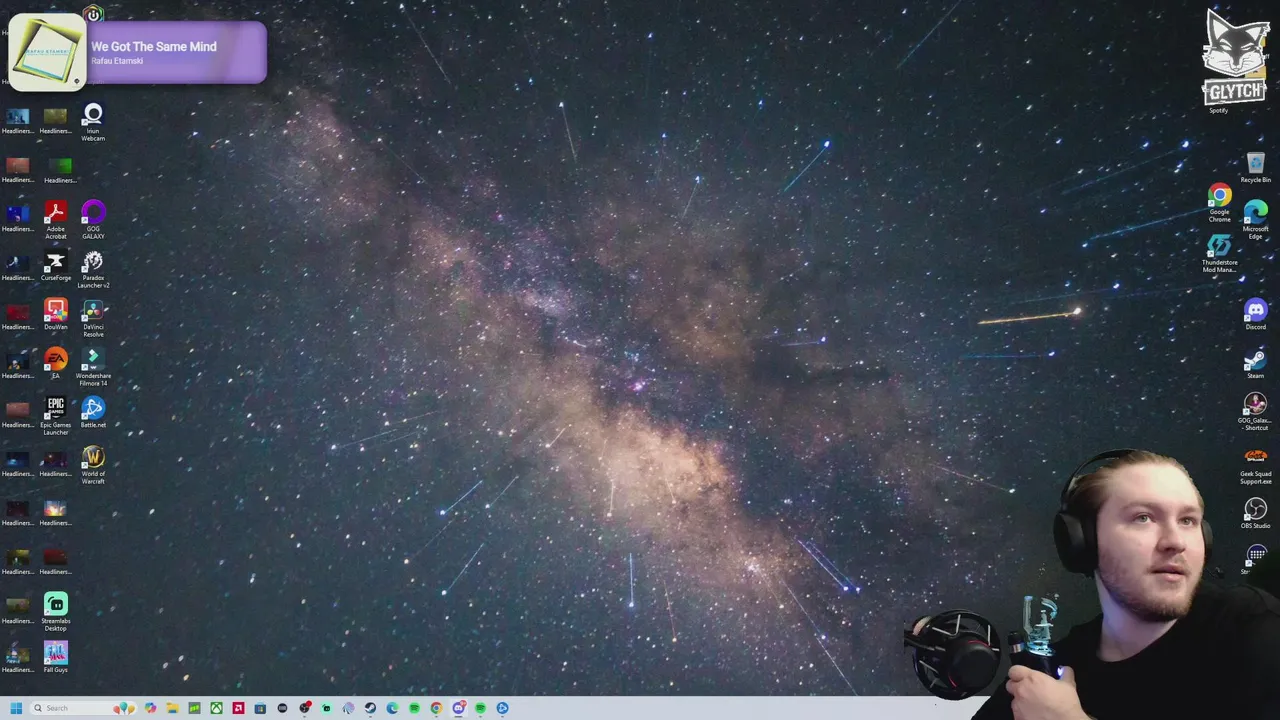Open the Fall Guys desktop icon

[55, 658]
